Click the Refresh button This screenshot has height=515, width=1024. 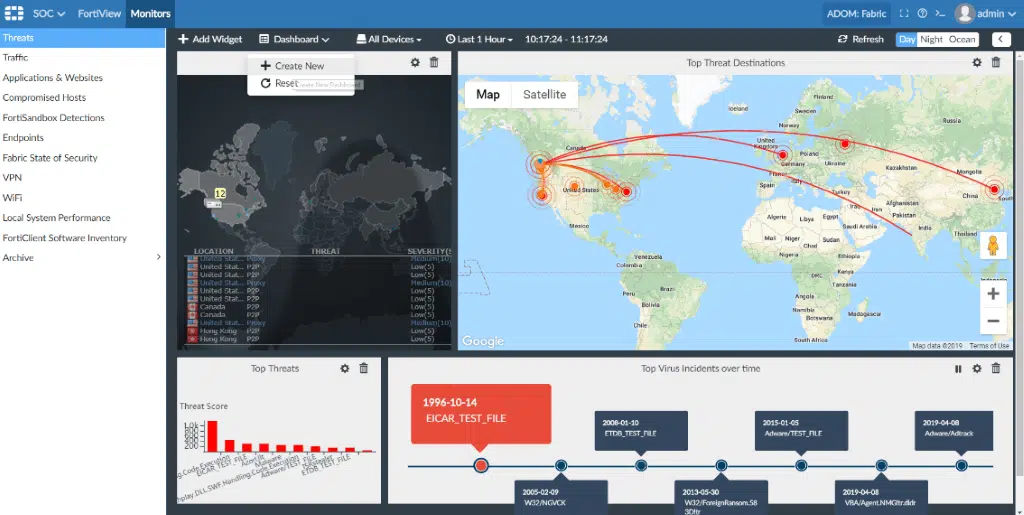tap(861, 39)
